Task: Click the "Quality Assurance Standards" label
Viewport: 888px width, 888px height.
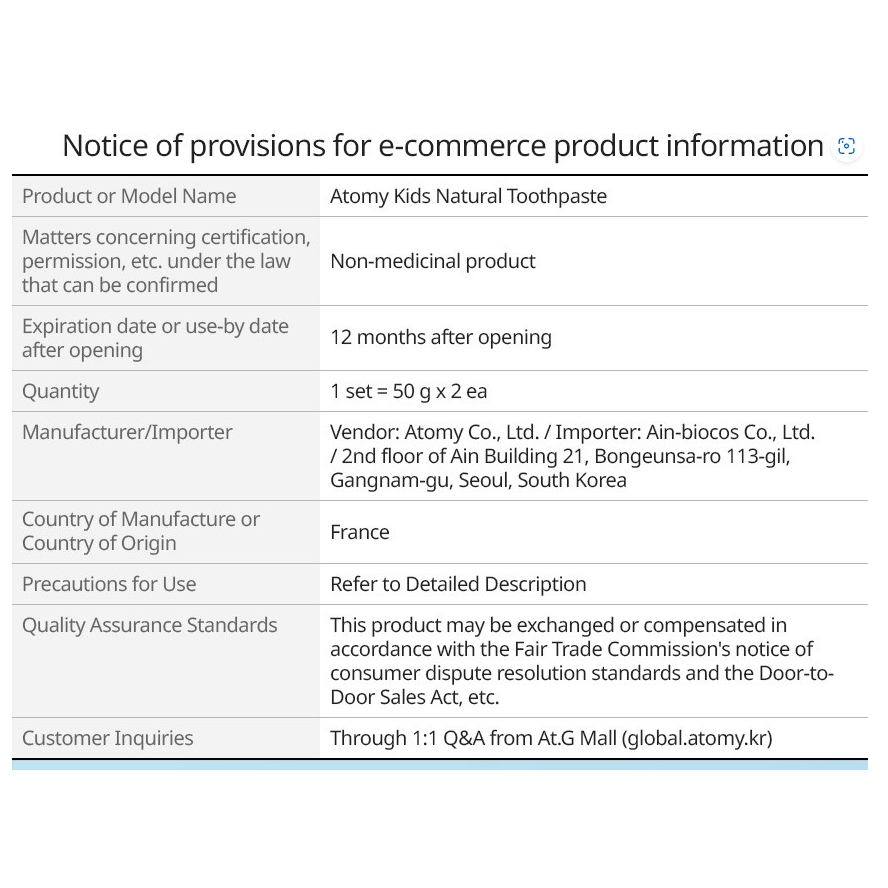Action: [x=149, y=625]
